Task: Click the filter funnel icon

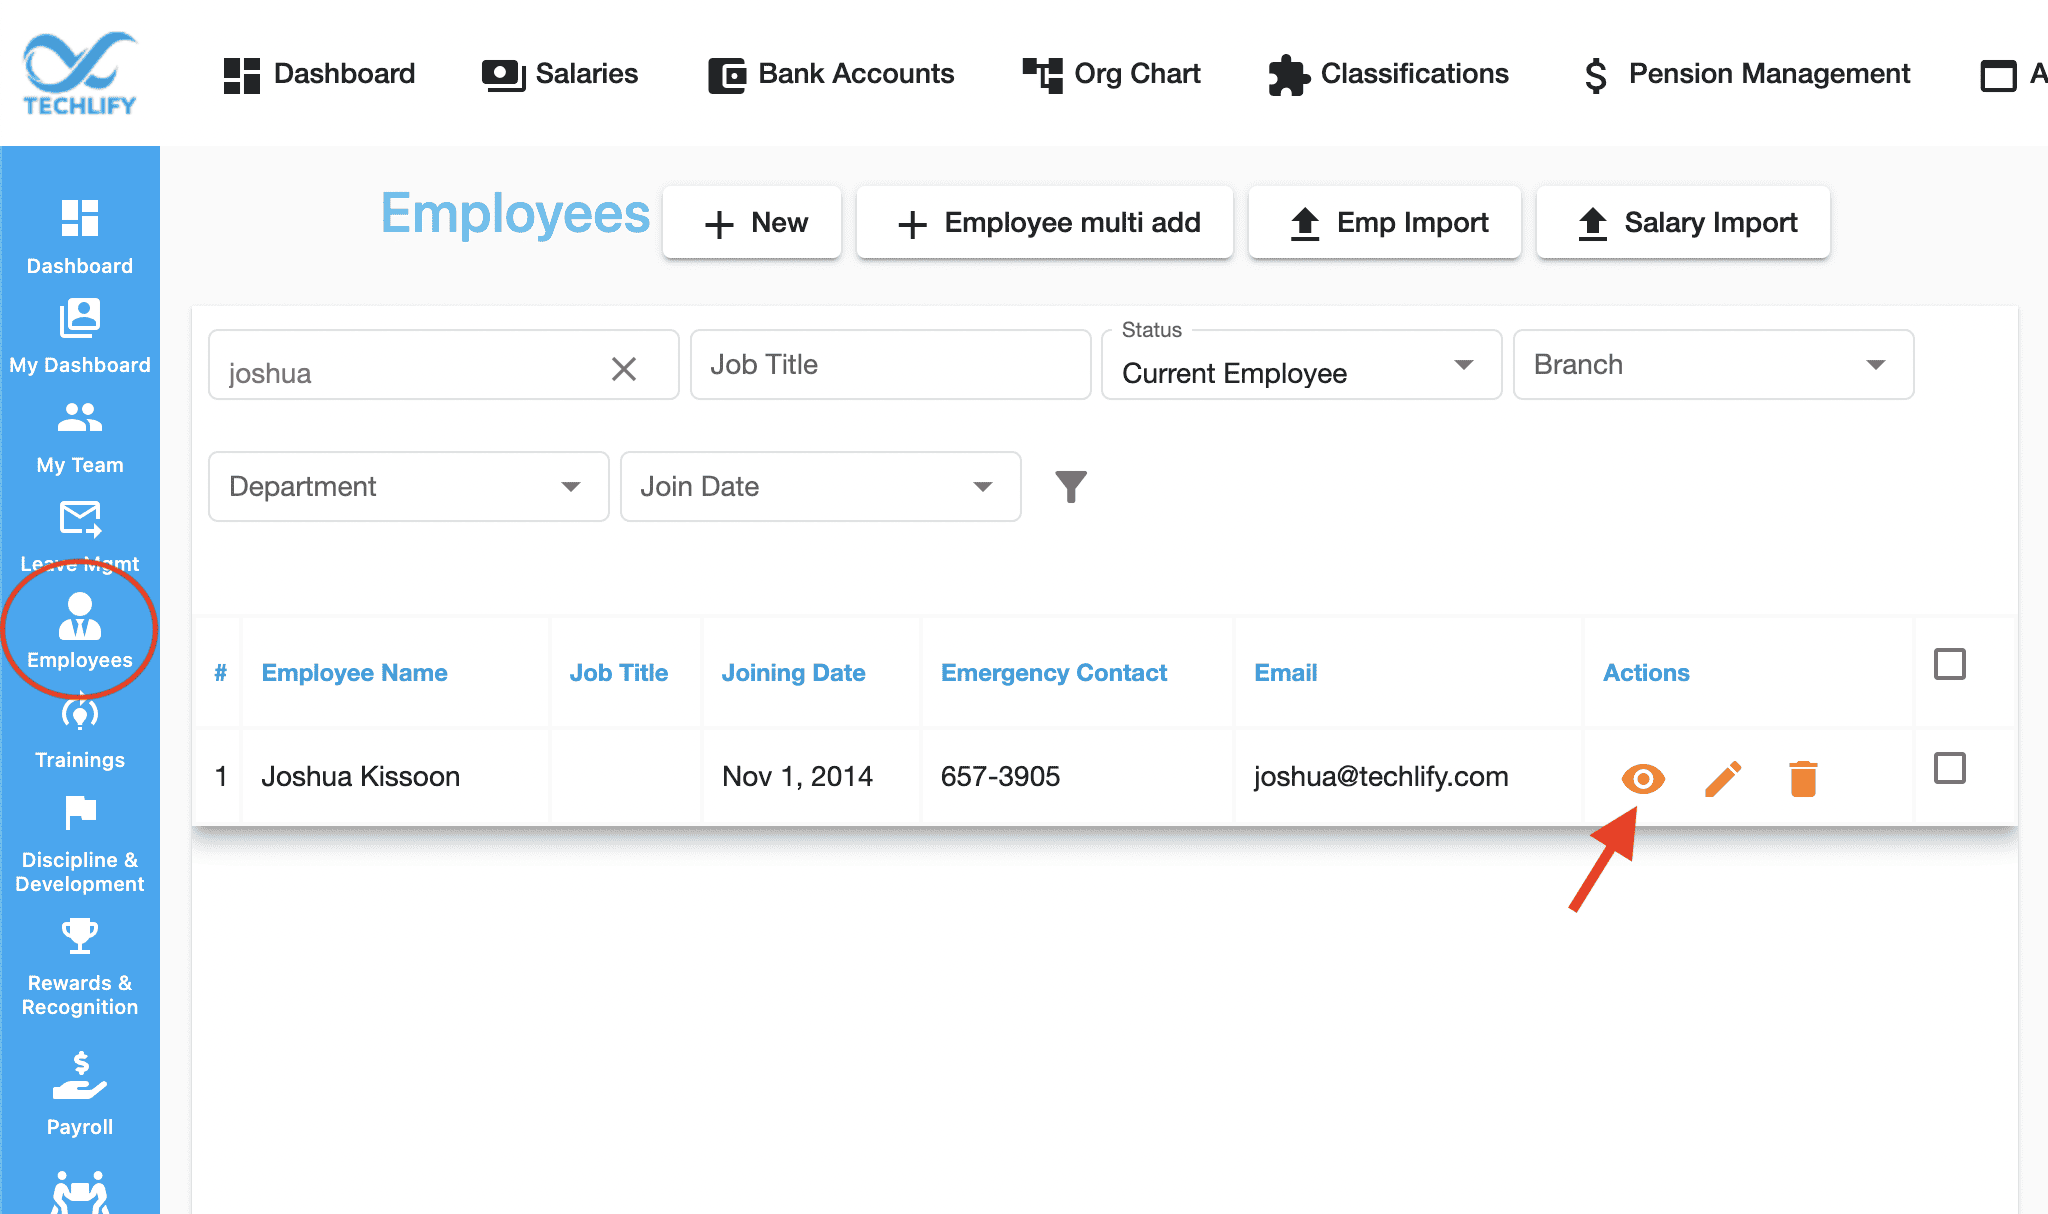Action: coord(1071,487)
